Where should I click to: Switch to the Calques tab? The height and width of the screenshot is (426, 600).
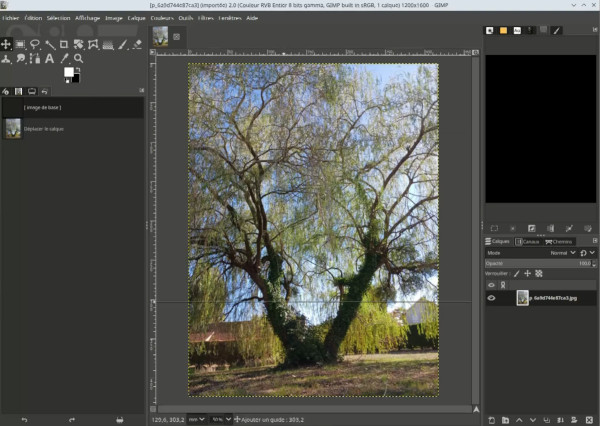click(x=497, y=242)
